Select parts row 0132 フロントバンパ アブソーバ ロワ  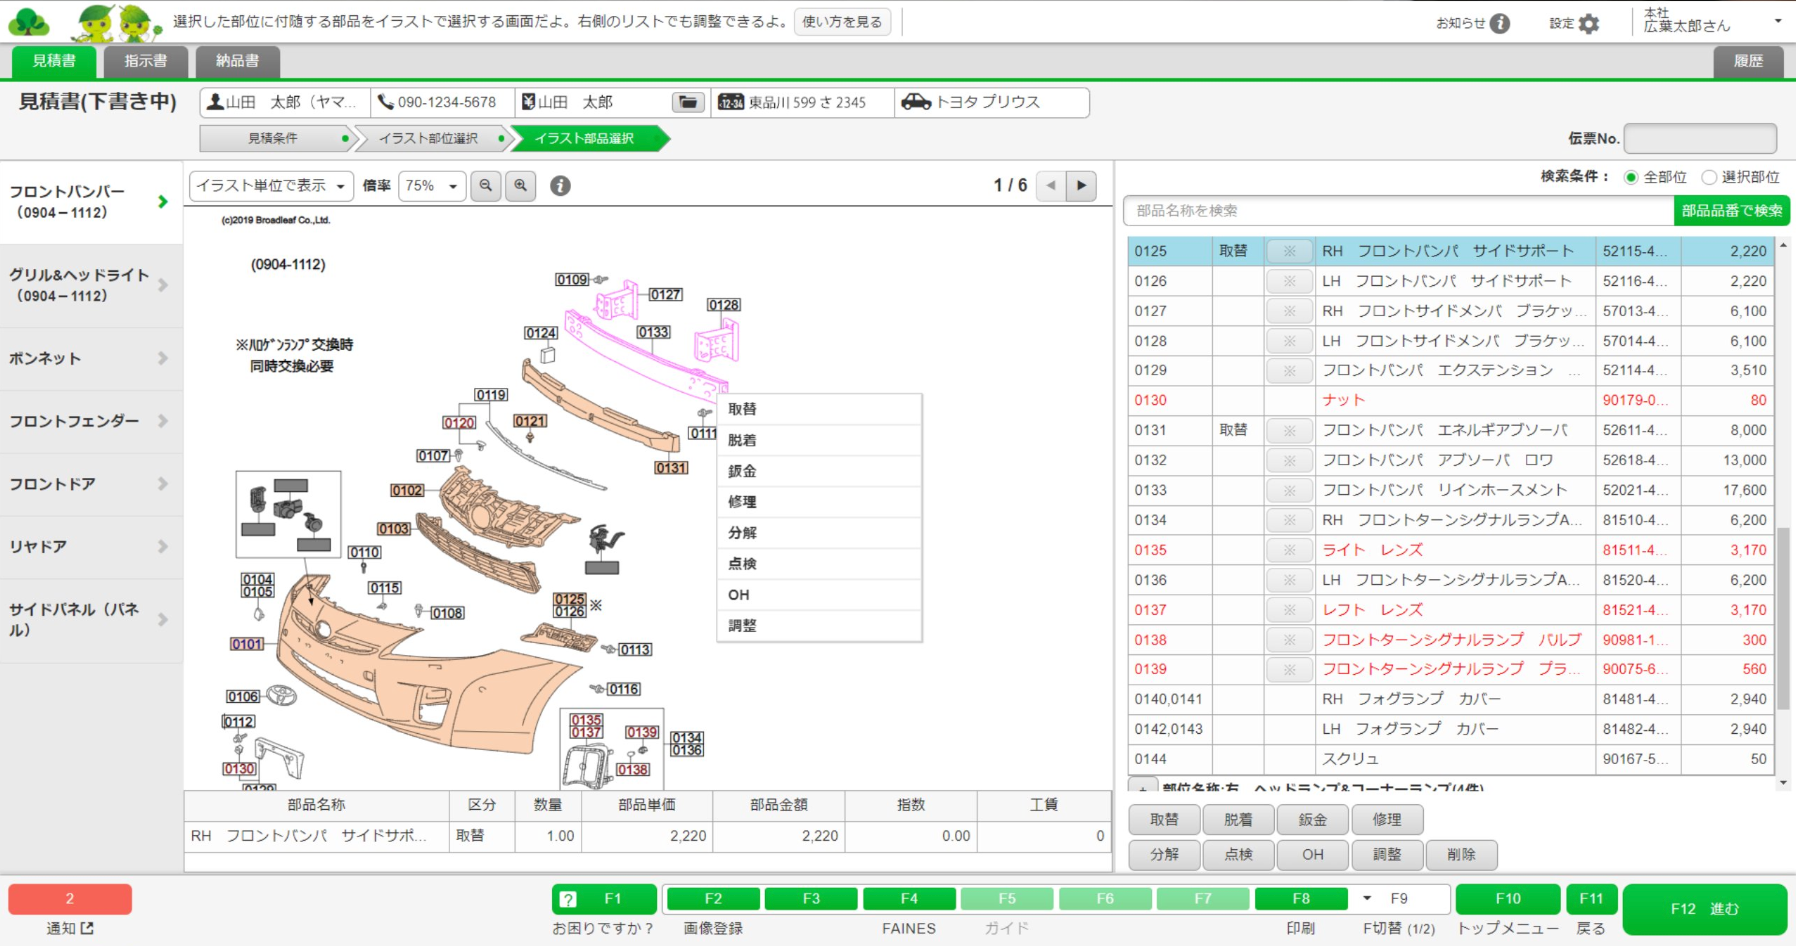click(x=1451, y=460)
